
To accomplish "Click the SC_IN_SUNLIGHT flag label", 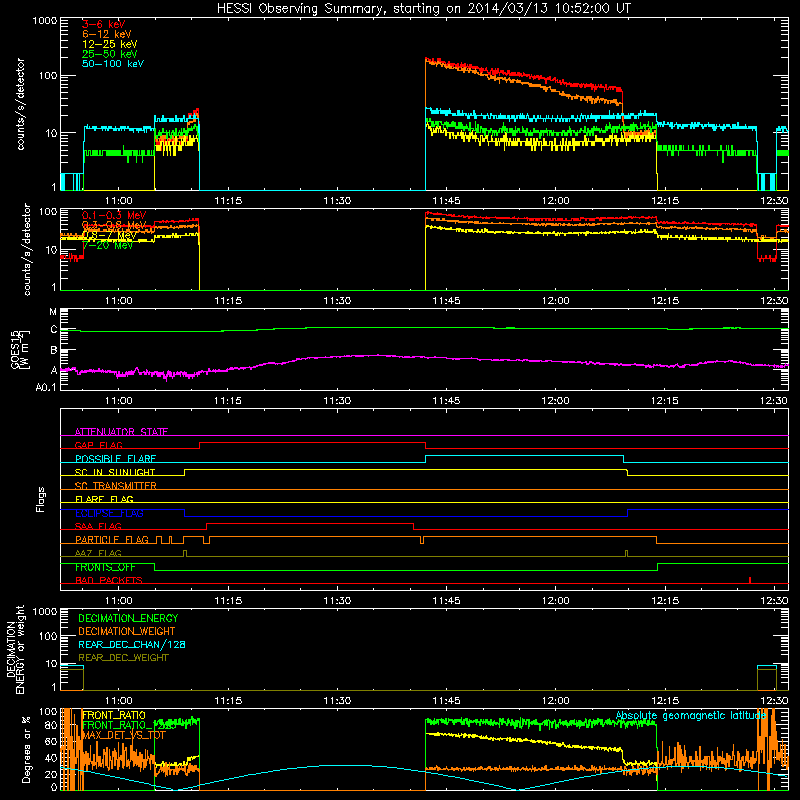I will [115, 472].
